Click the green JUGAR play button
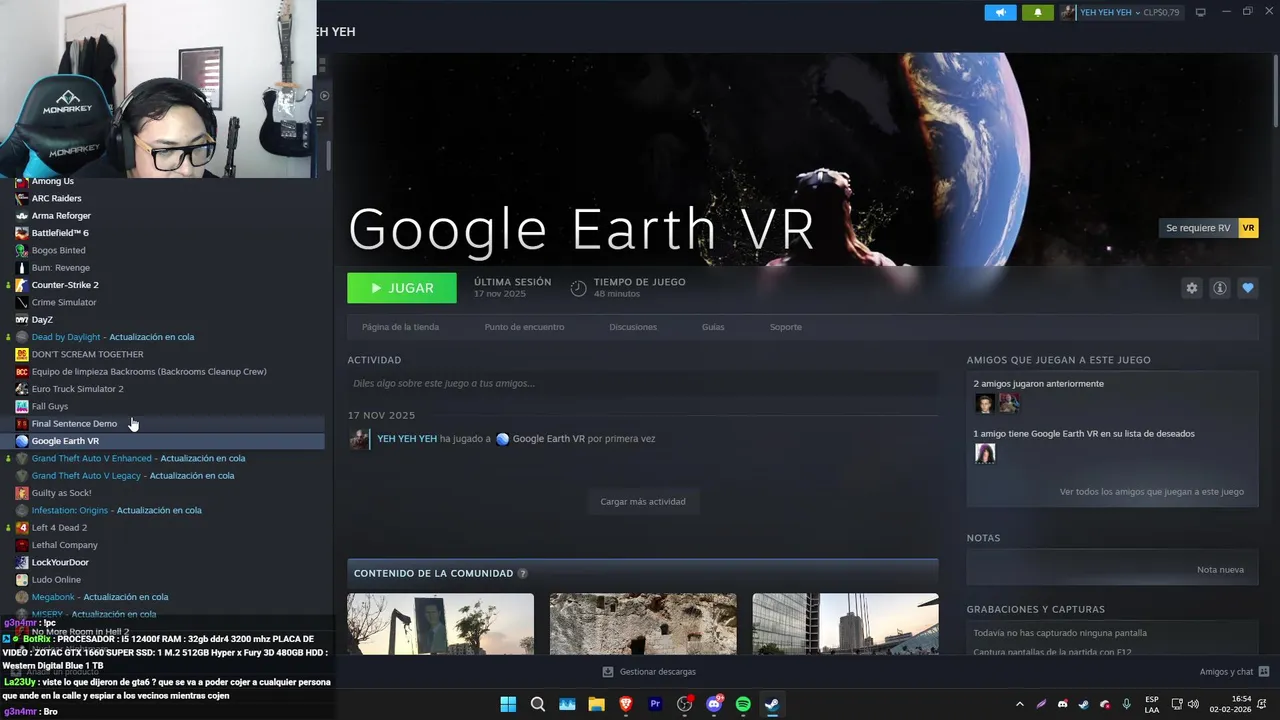The image size is (1280, 720). [402, 288]
